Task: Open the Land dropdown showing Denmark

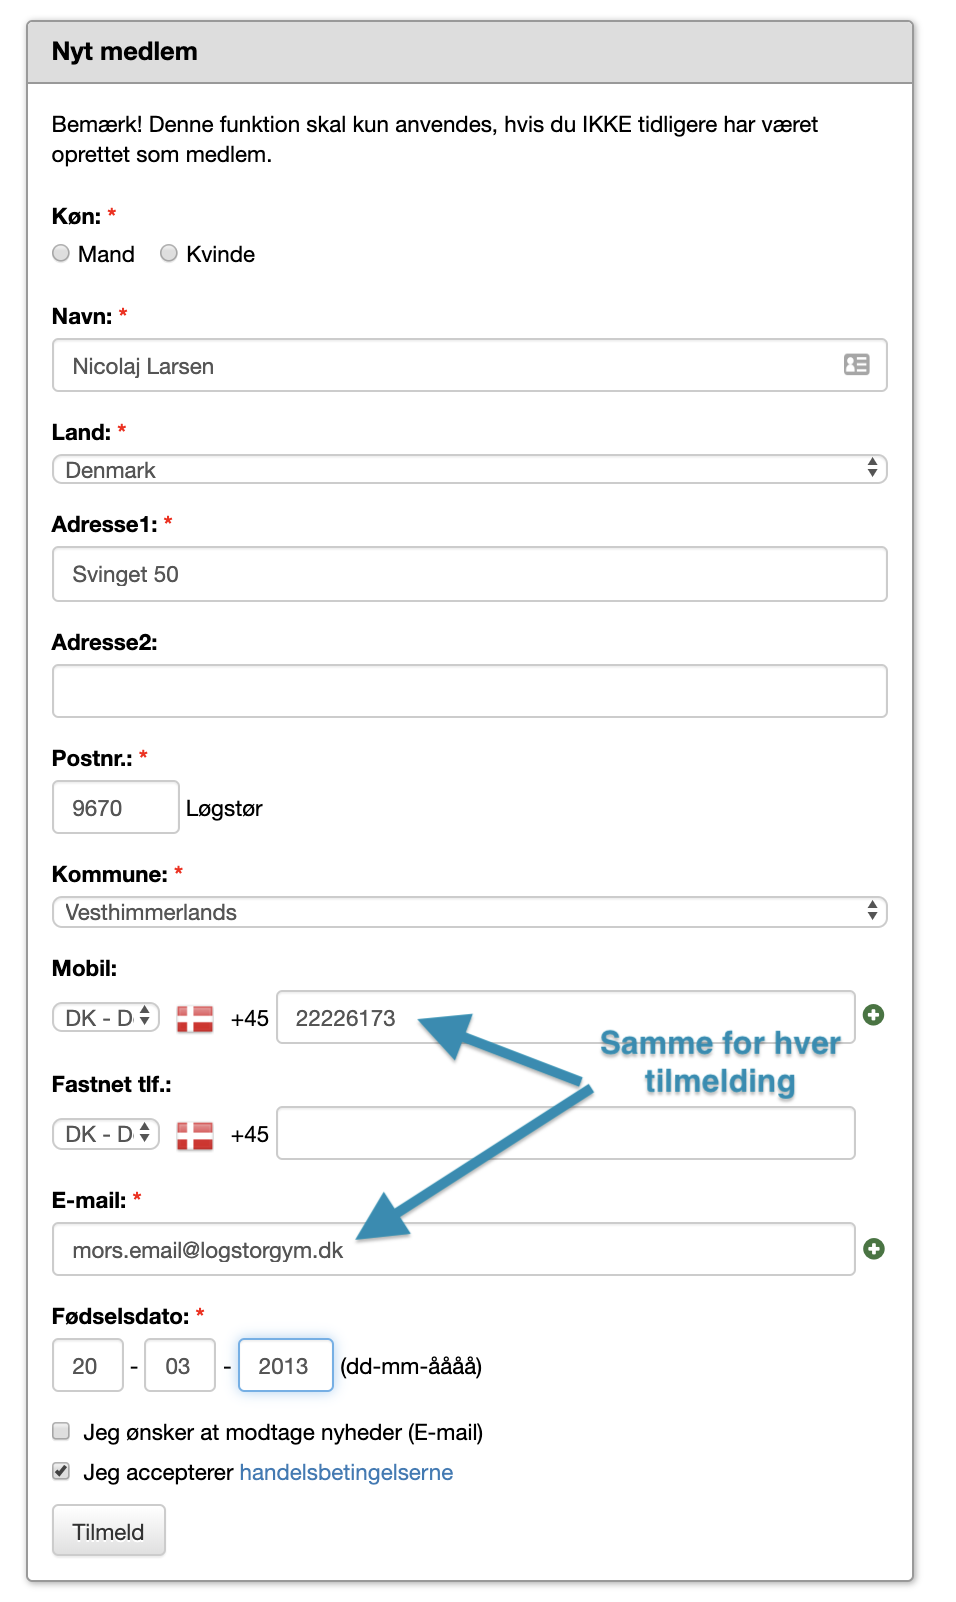Action: 469,469
